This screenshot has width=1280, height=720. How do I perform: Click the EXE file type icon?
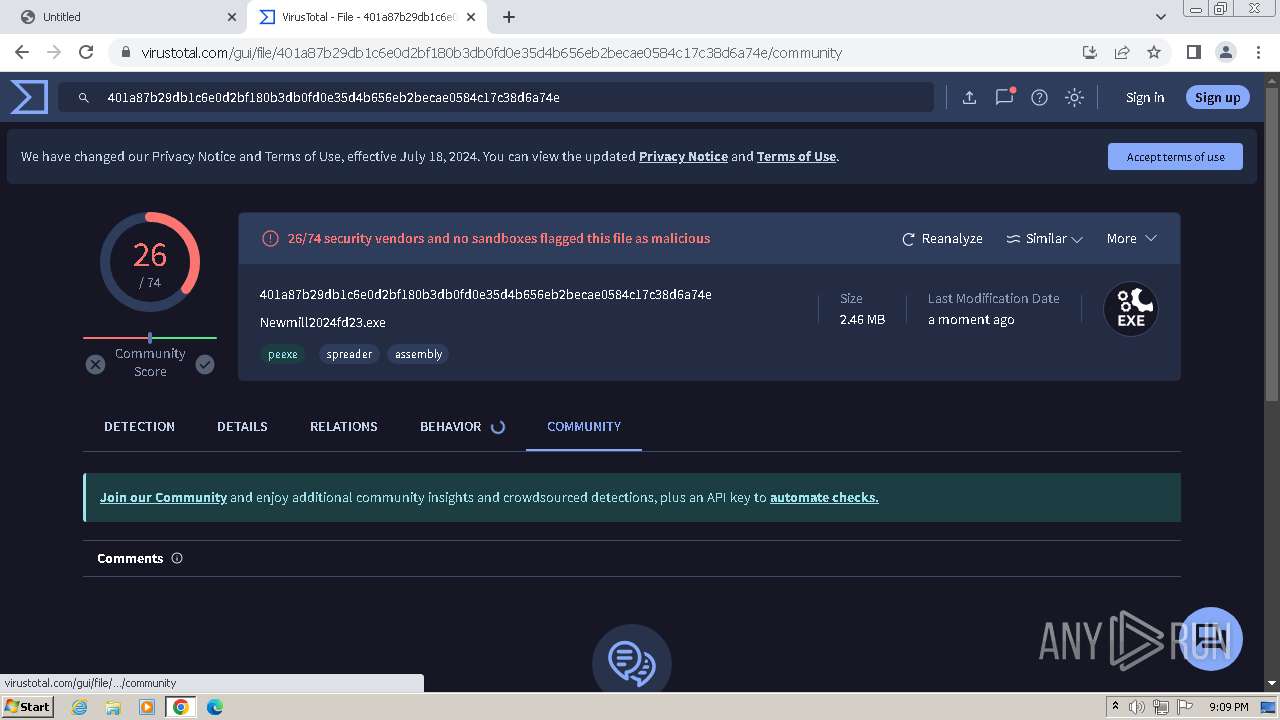pos(1130,309)
